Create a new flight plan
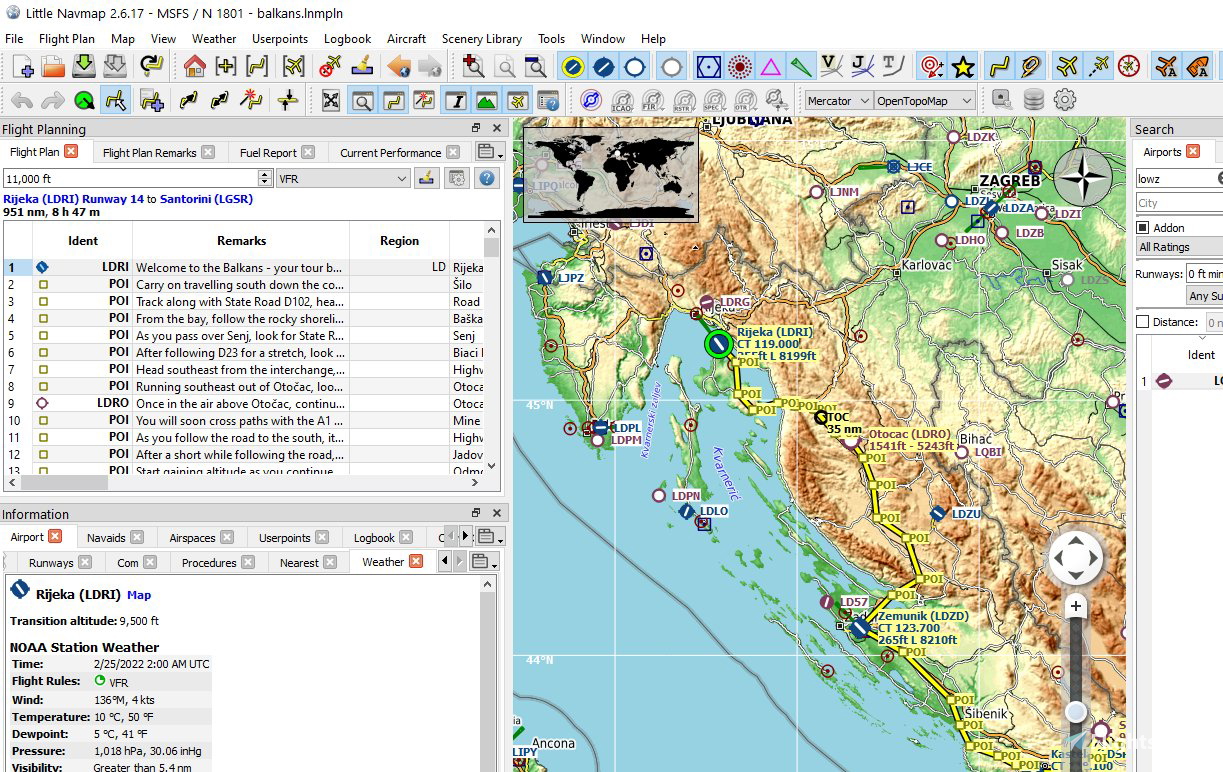 [23, 67]
